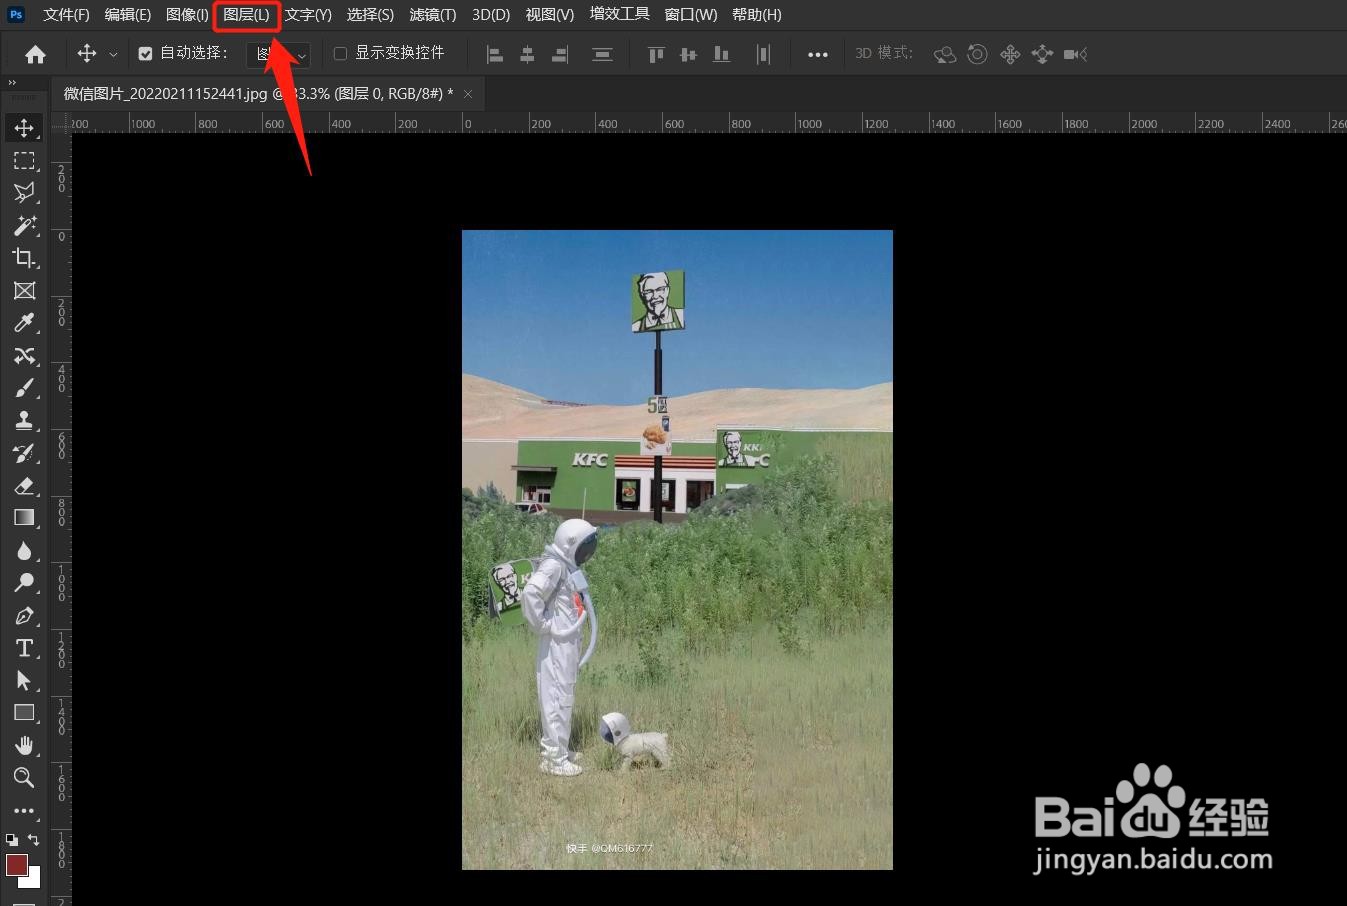Select the Clone Stamp tool
The height and width of the screenshot is (906, 1347).
coord(24,420)
